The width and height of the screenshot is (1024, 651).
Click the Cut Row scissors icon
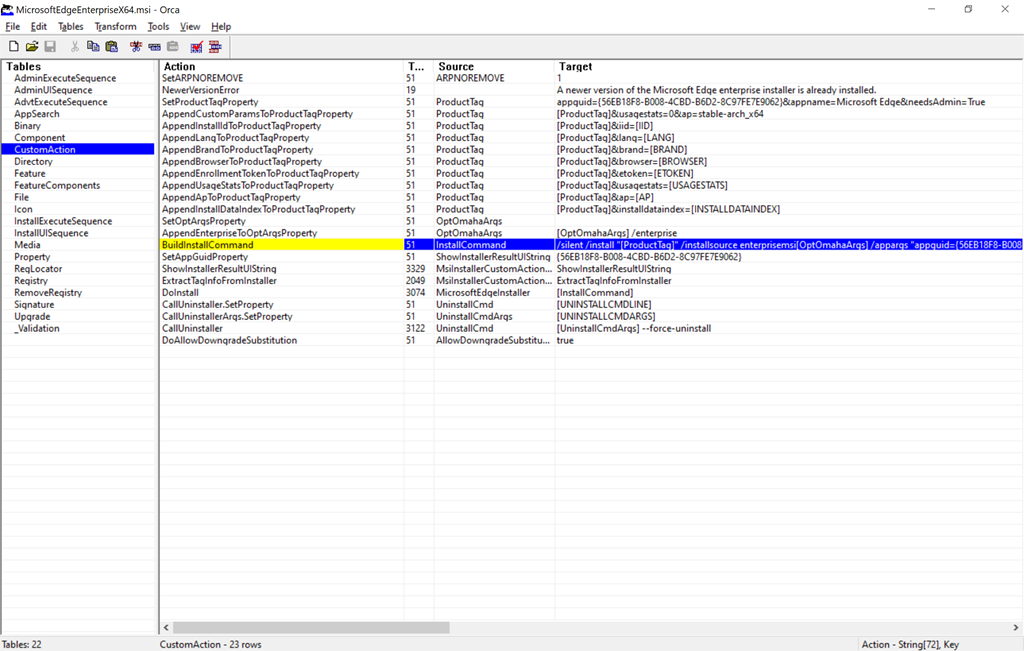(136, 46)
